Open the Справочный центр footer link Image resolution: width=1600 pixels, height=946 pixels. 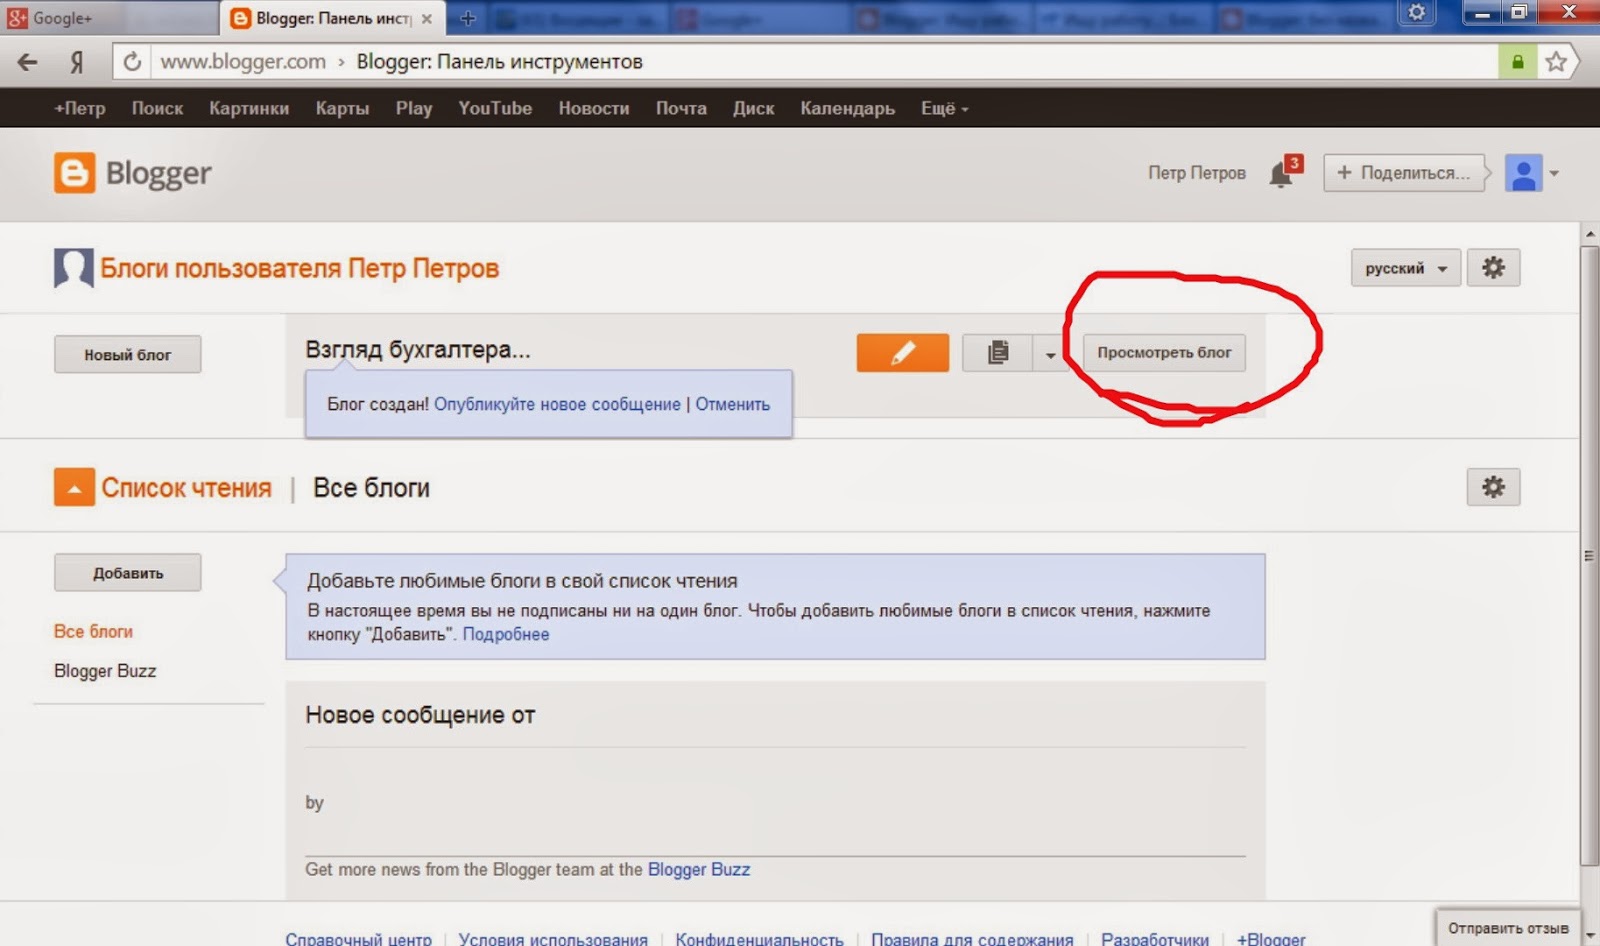358,939
